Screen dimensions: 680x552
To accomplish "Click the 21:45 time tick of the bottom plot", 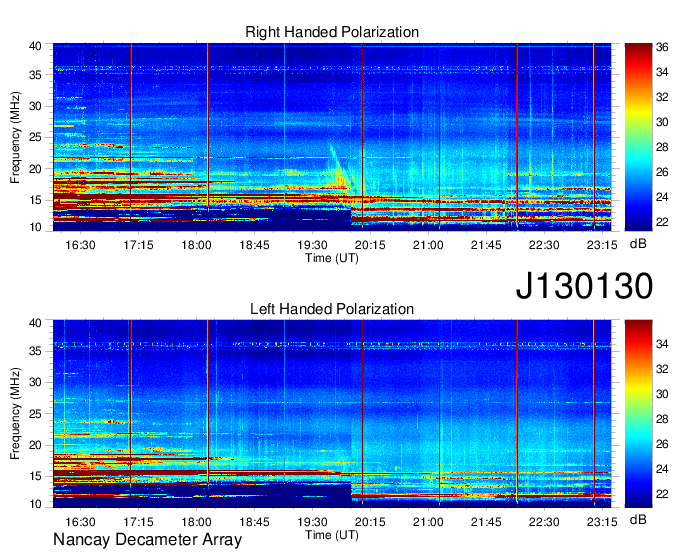I will click(486, 522).
